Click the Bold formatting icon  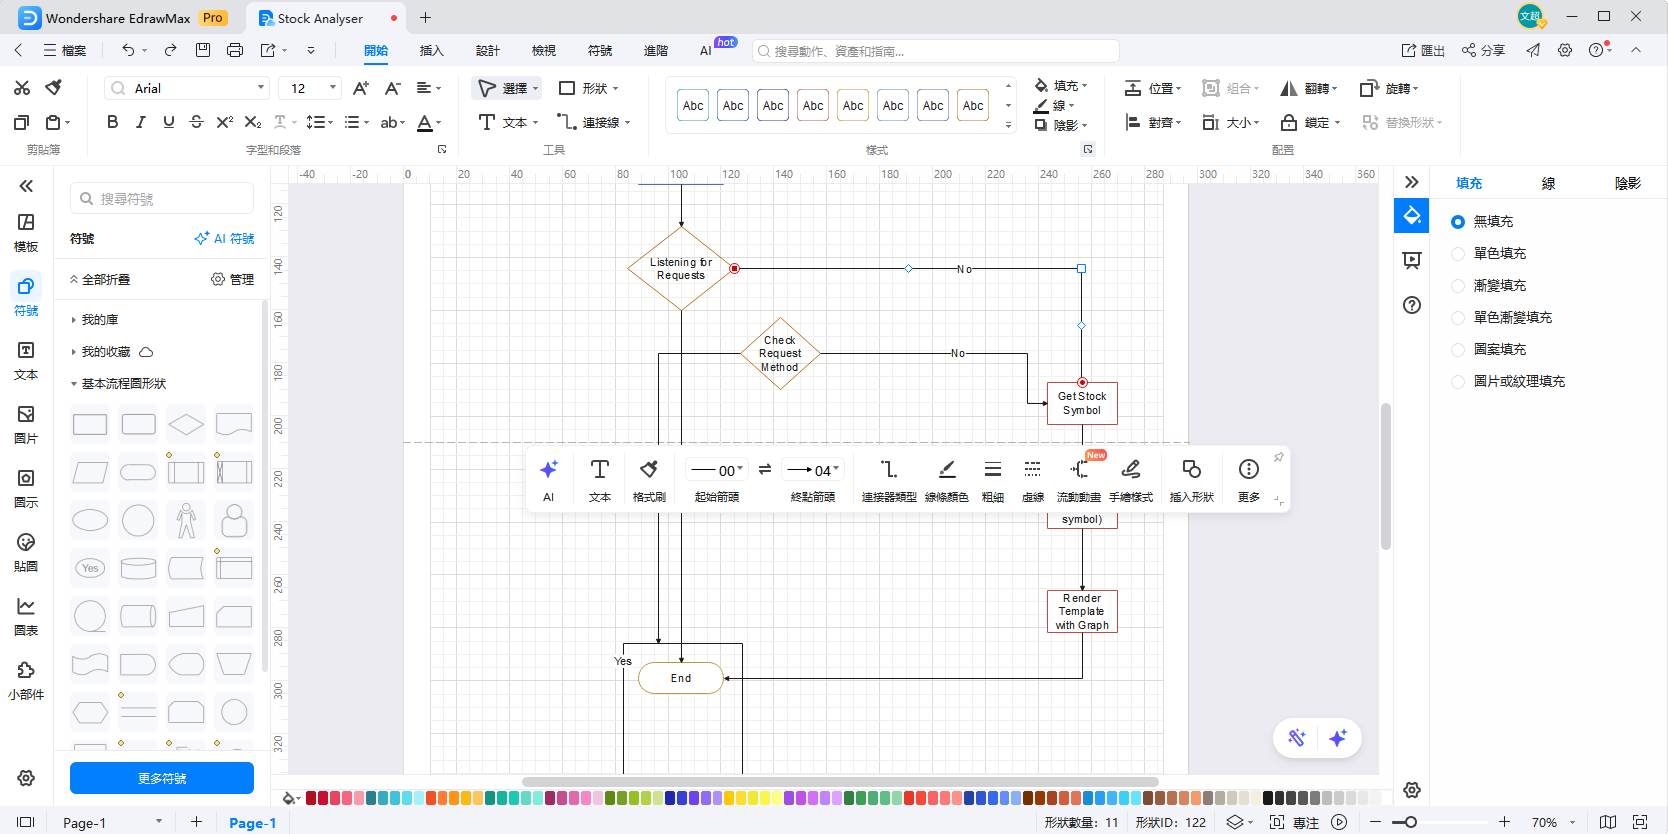(112, 122)
